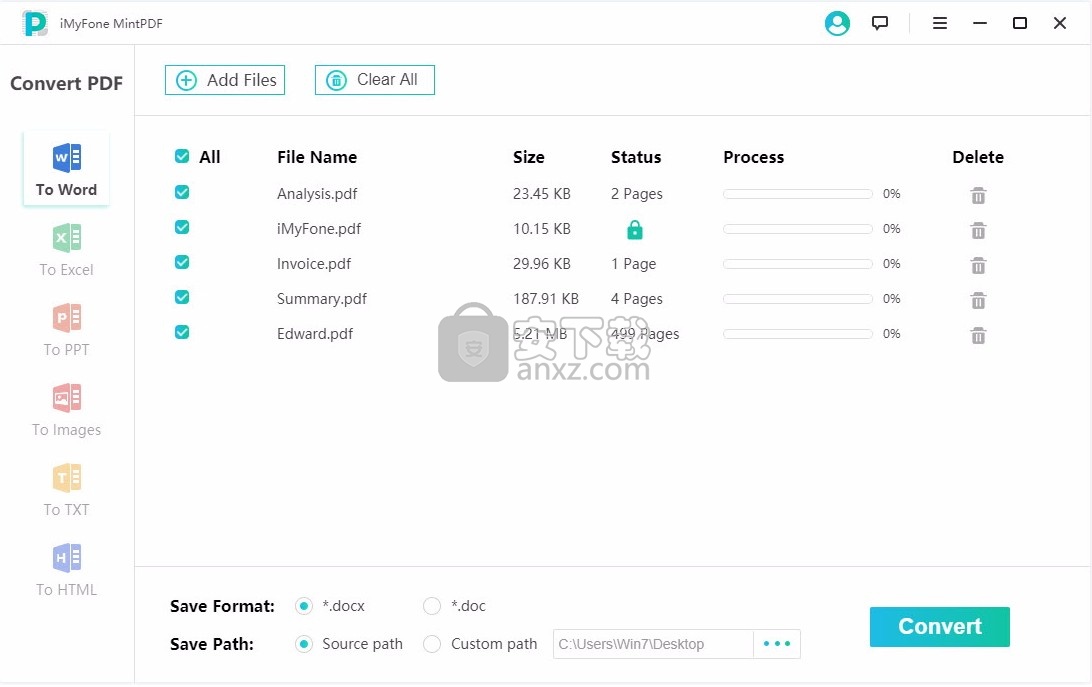Delete iMyFone.pdf using its trash icon
Image resolution: width=1092 pixels, height=687 pixels.
point(978,230)
